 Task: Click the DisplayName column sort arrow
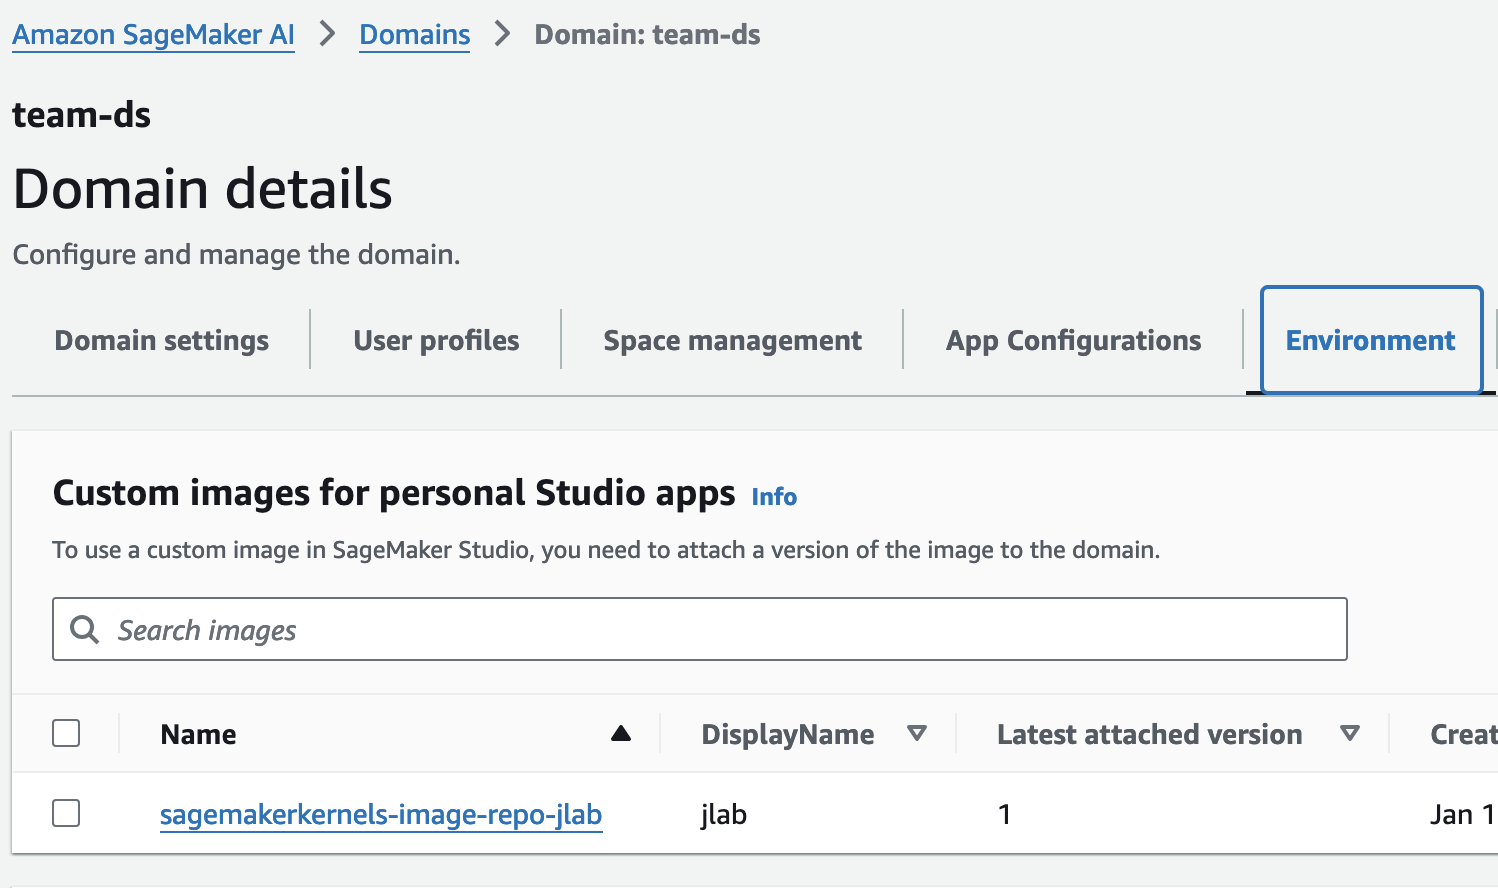[916, 734]
